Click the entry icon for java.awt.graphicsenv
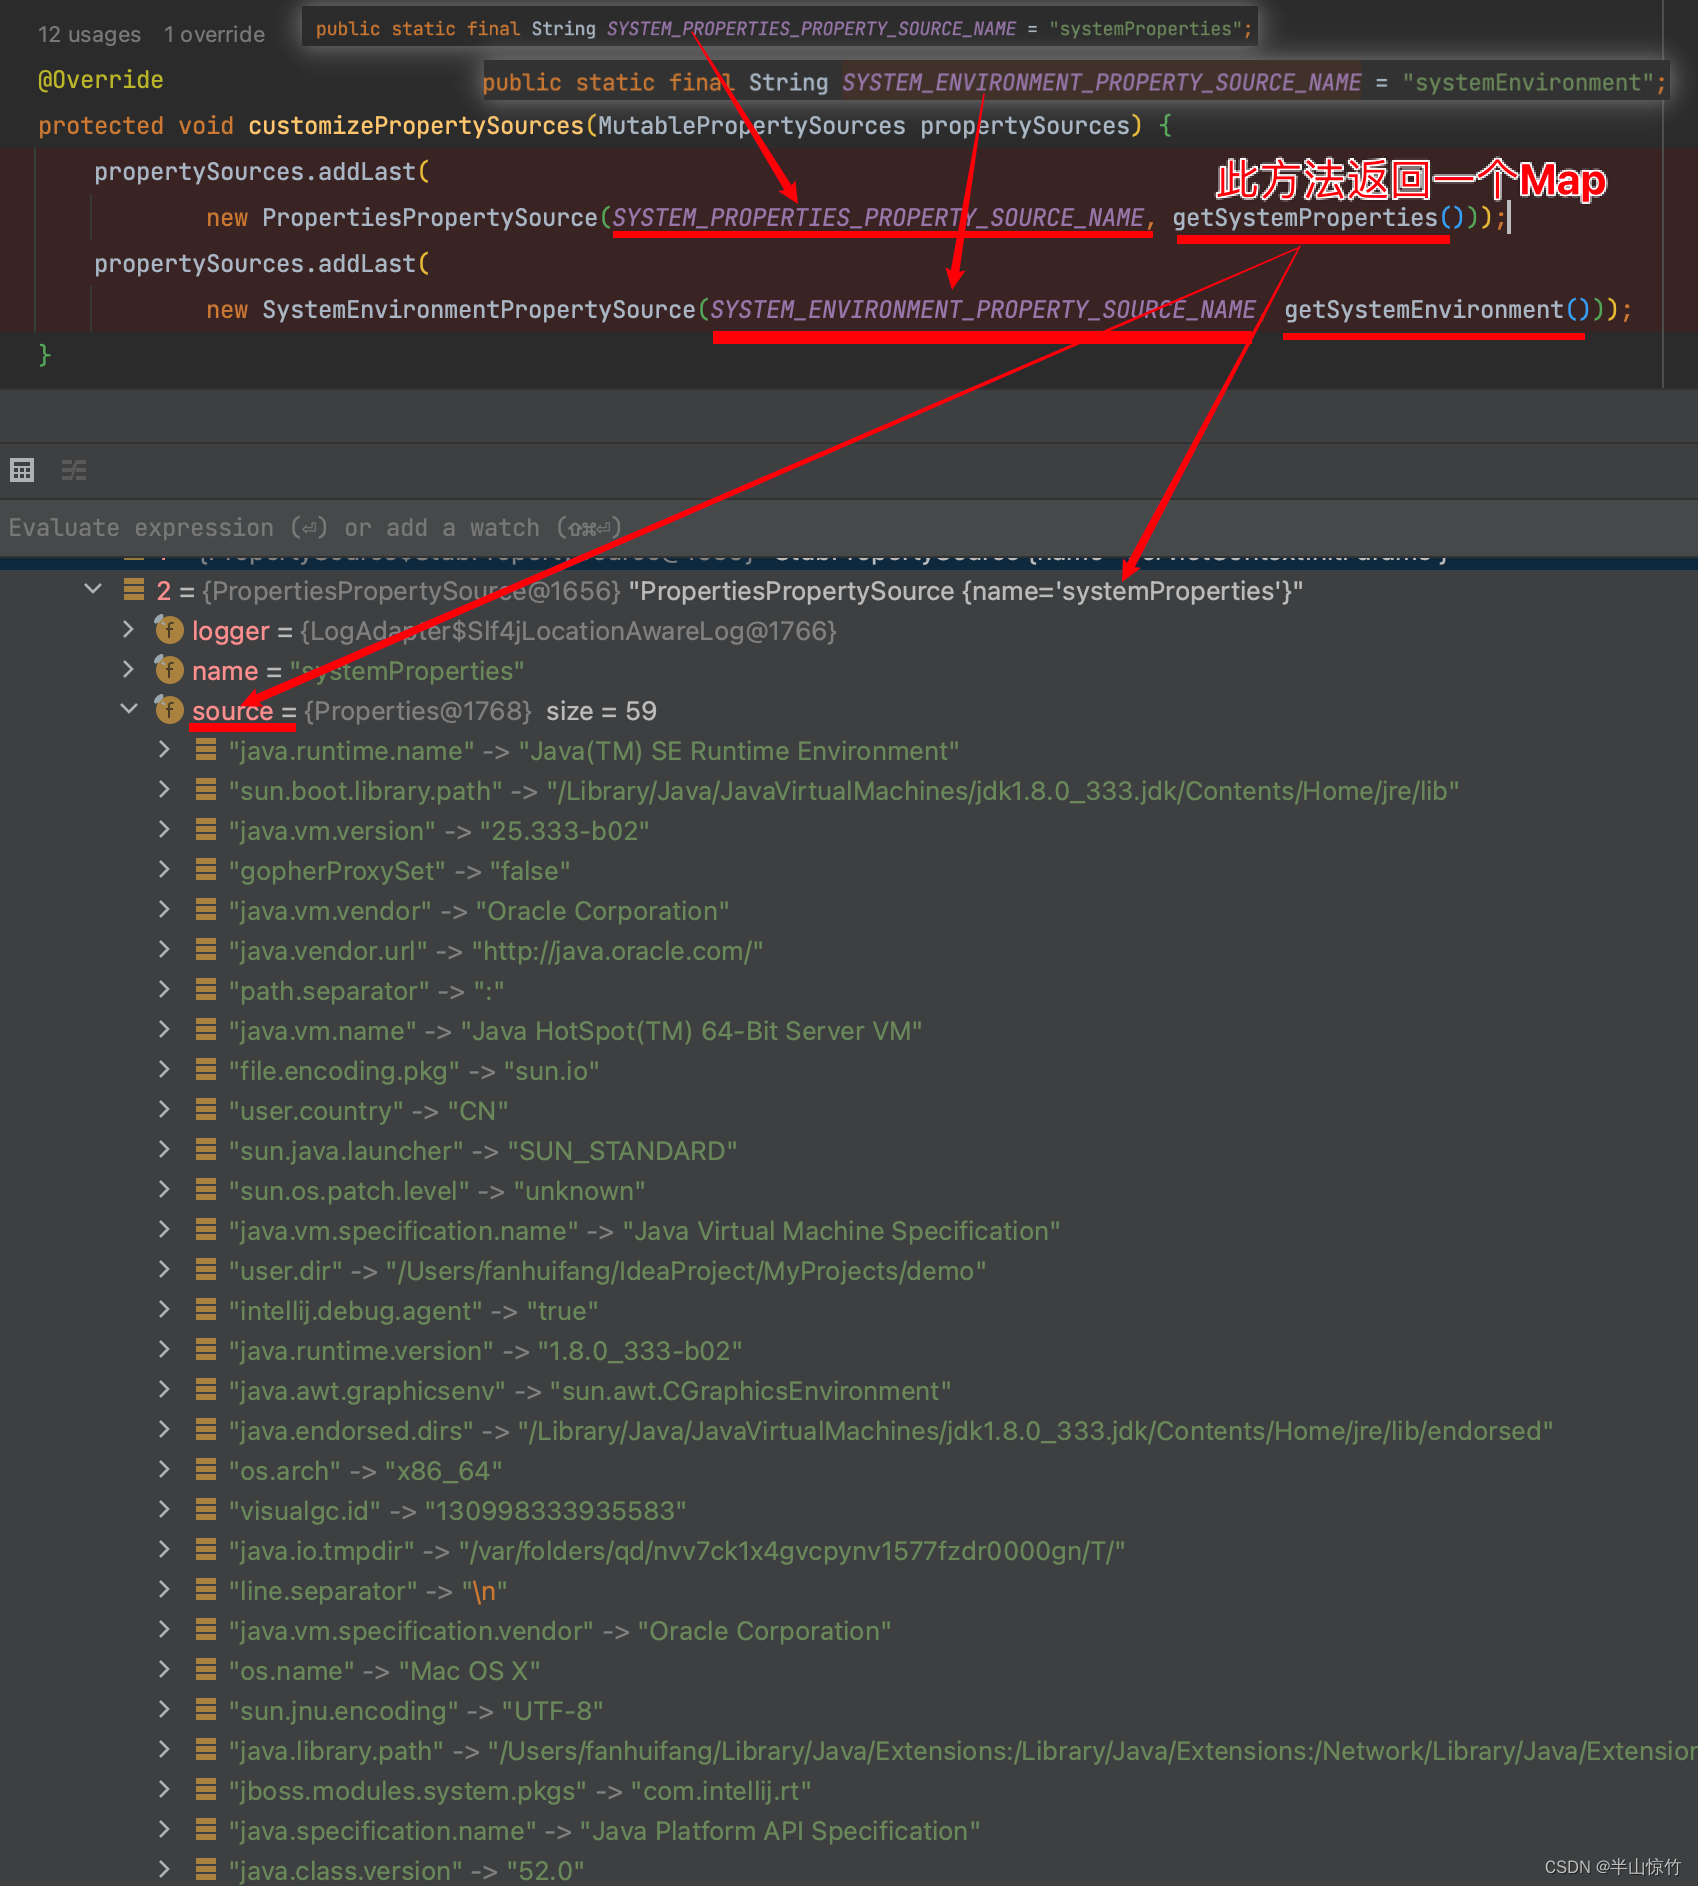1698x1886 pixels. tap(206, 1390)
